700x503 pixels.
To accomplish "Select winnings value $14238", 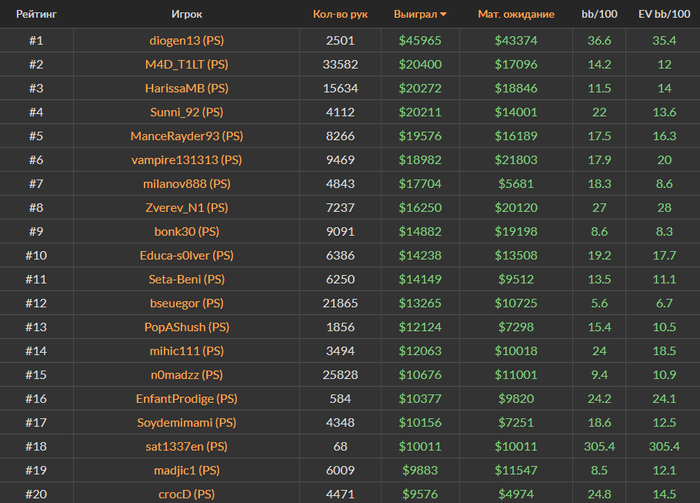I will tap(420, 255).
